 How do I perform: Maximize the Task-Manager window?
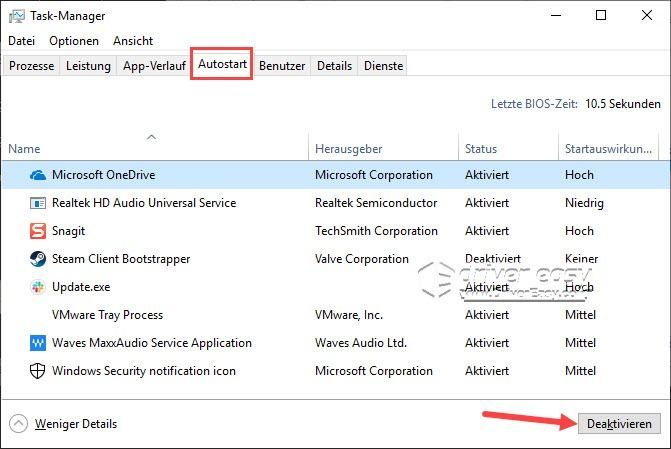(x=601, y=15)
